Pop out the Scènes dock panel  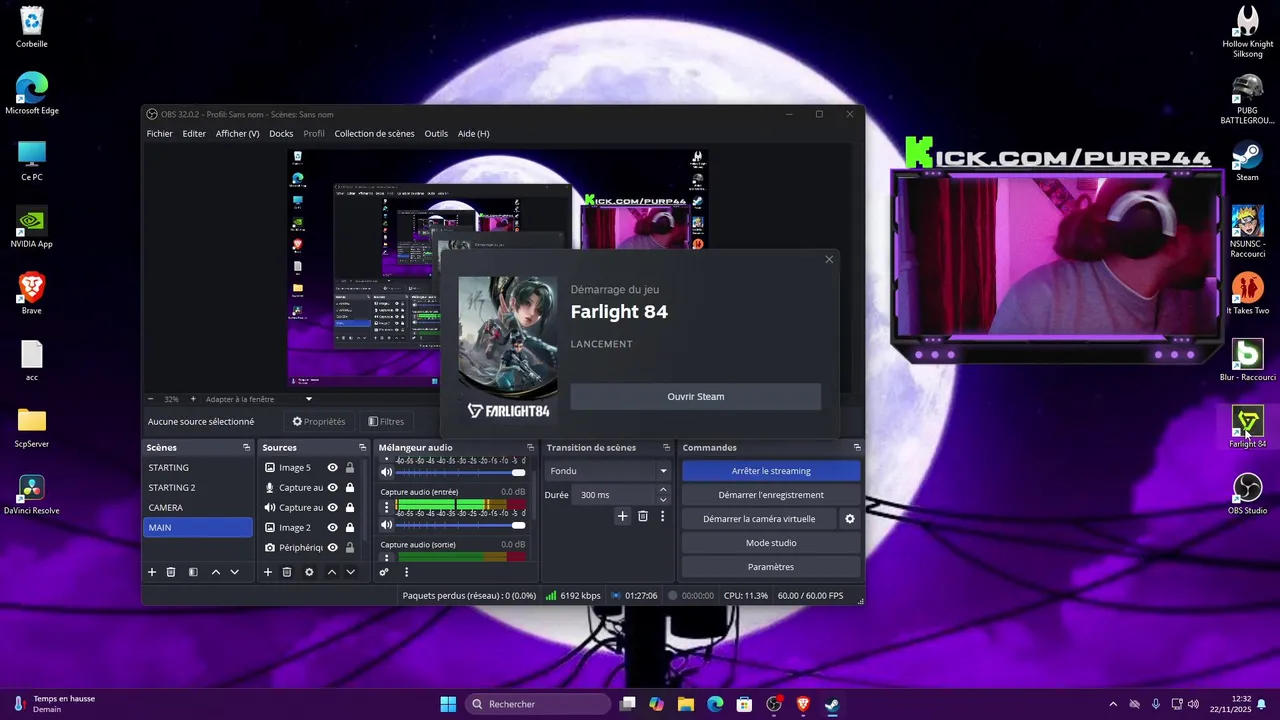coord(246,447)
